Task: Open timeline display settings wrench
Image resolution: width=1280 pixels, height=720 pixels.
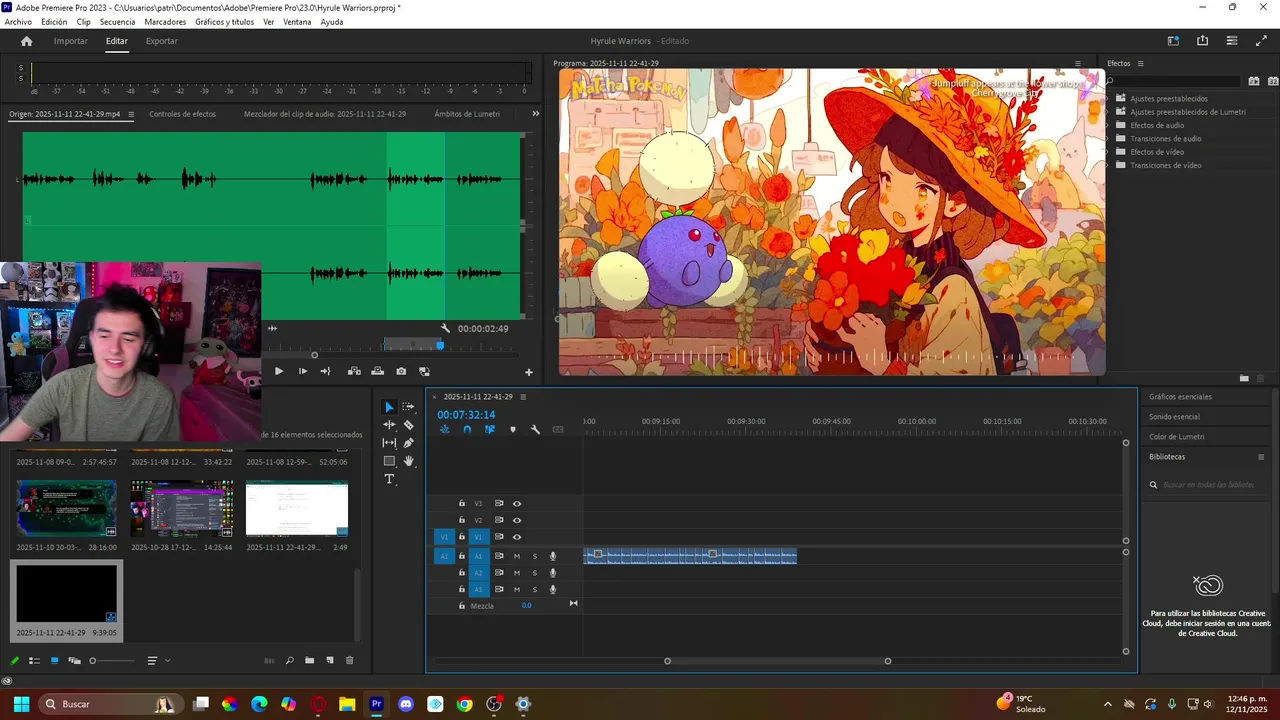Action: 535,429
